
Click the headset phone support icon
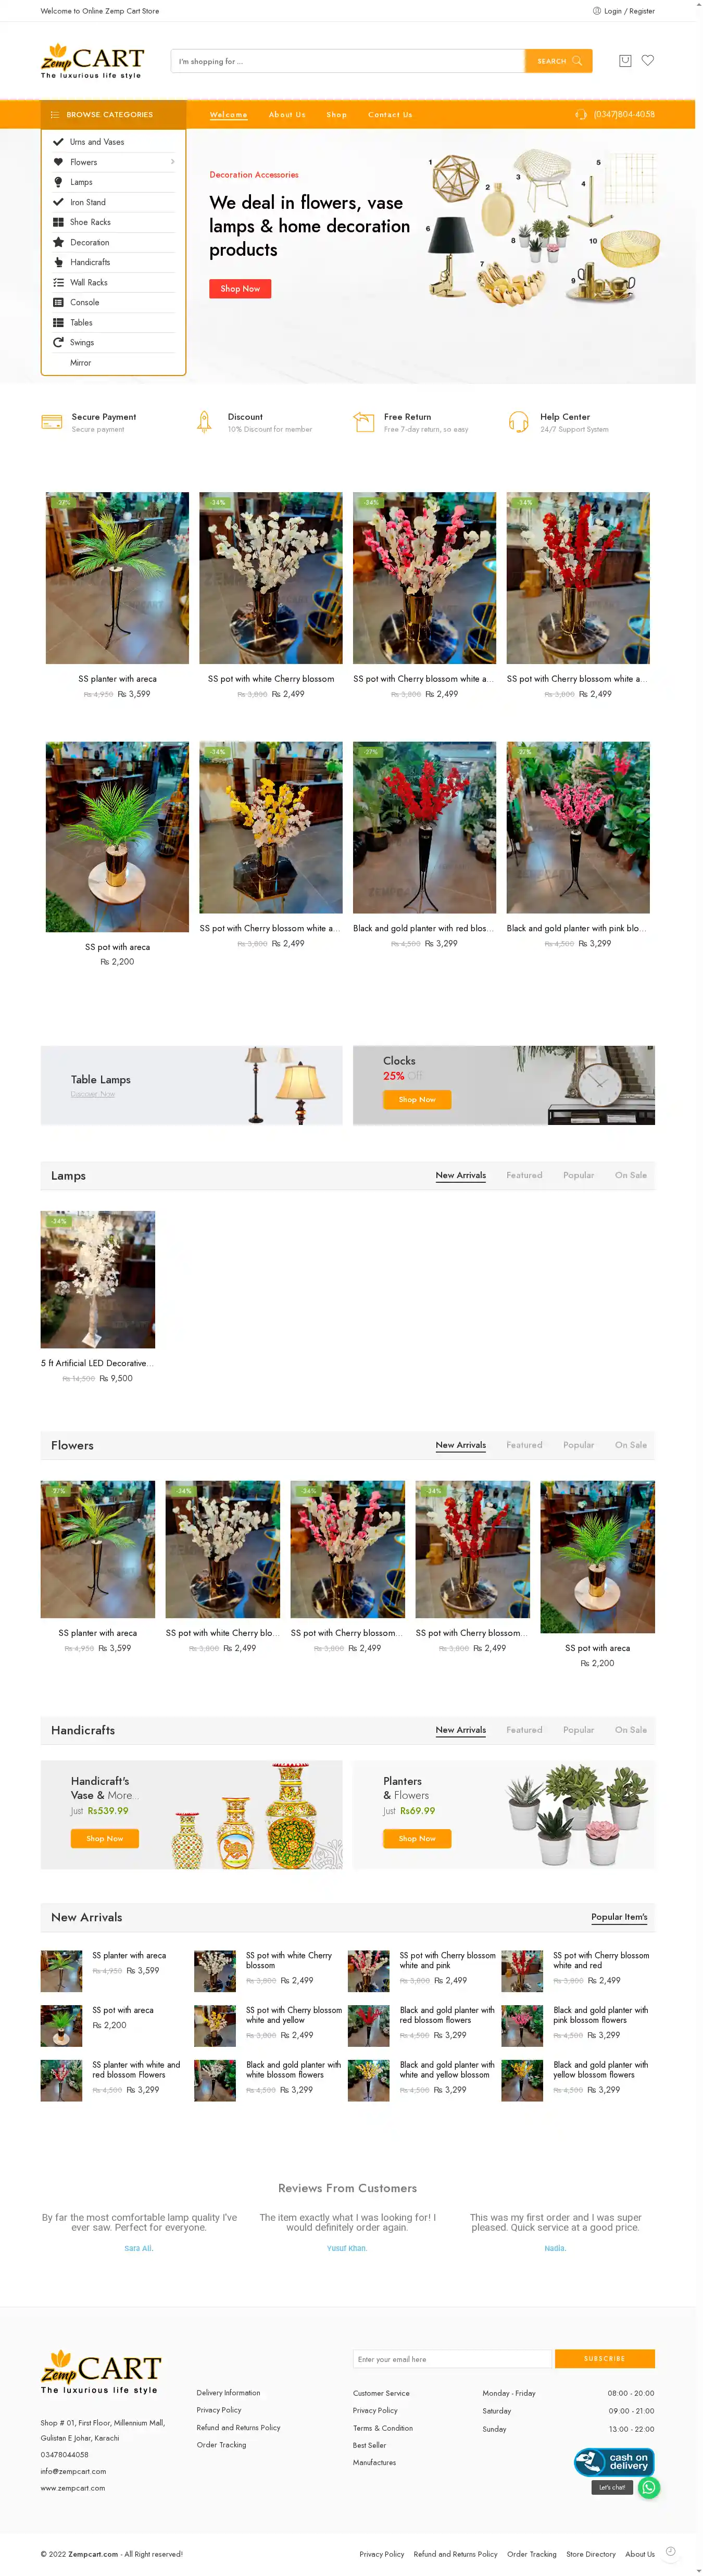pyautogui.click(x=581, y=114)
